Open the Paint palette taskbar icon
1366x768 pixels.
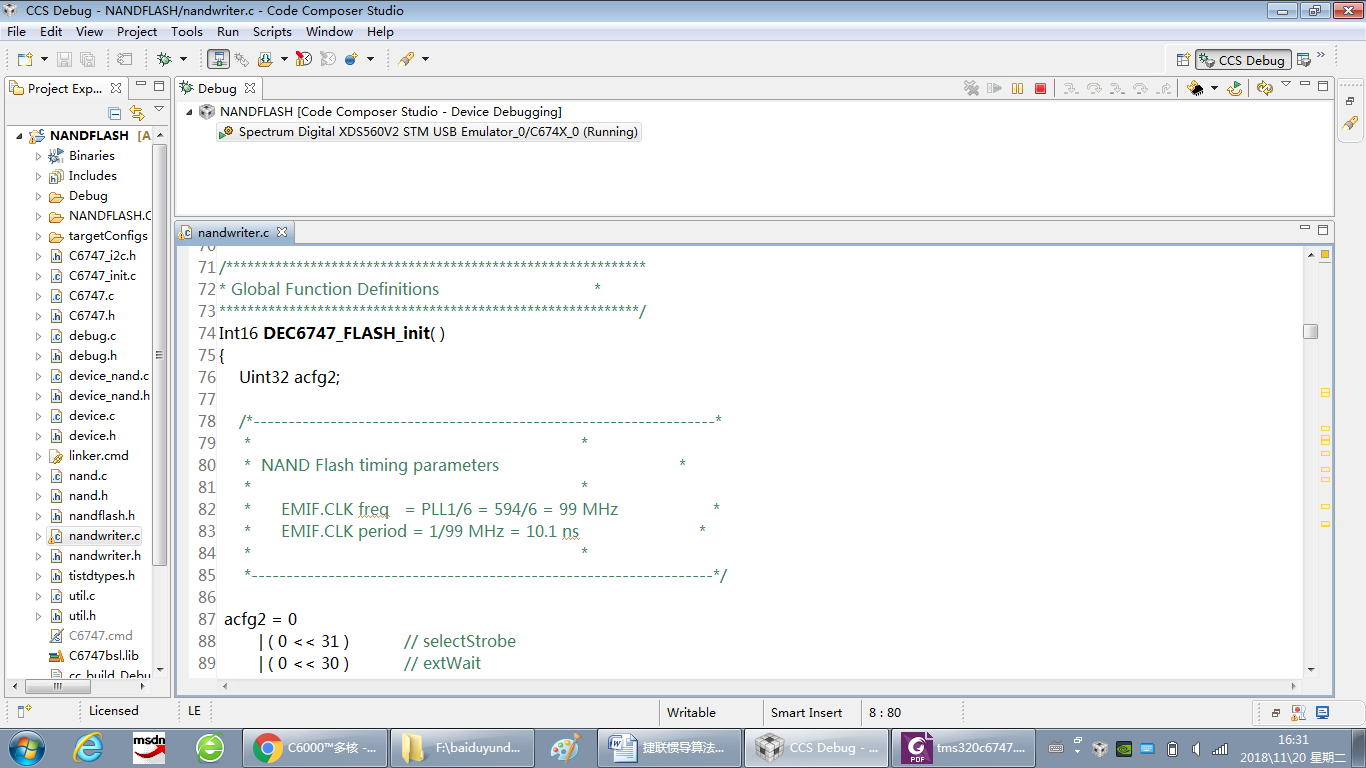566,747
